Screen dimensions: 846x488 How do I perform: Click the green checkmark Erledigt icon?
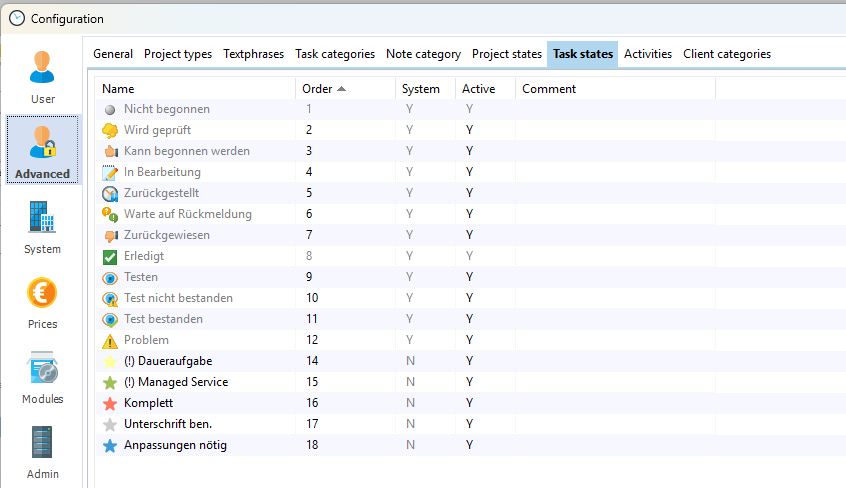pyautogui.click(x=110, y=256)
